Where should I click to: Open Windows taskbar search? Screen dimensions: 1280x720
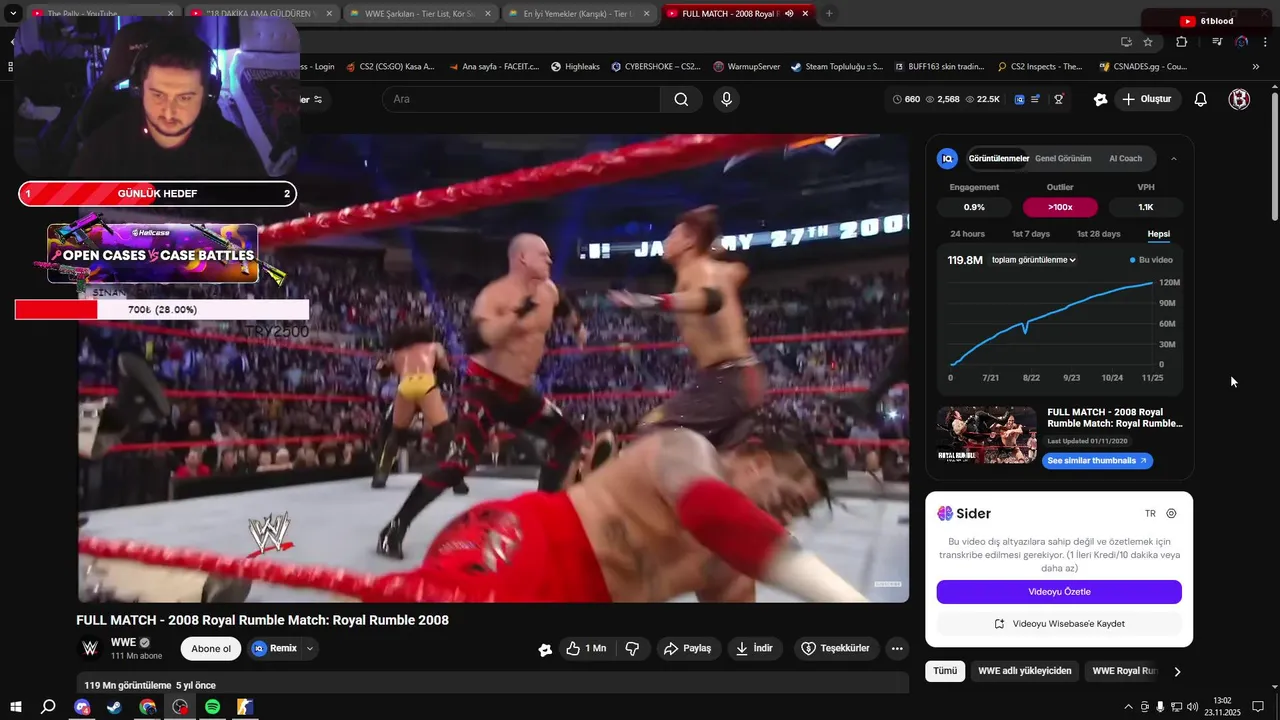pyautogui.click(x=48, y=707)
